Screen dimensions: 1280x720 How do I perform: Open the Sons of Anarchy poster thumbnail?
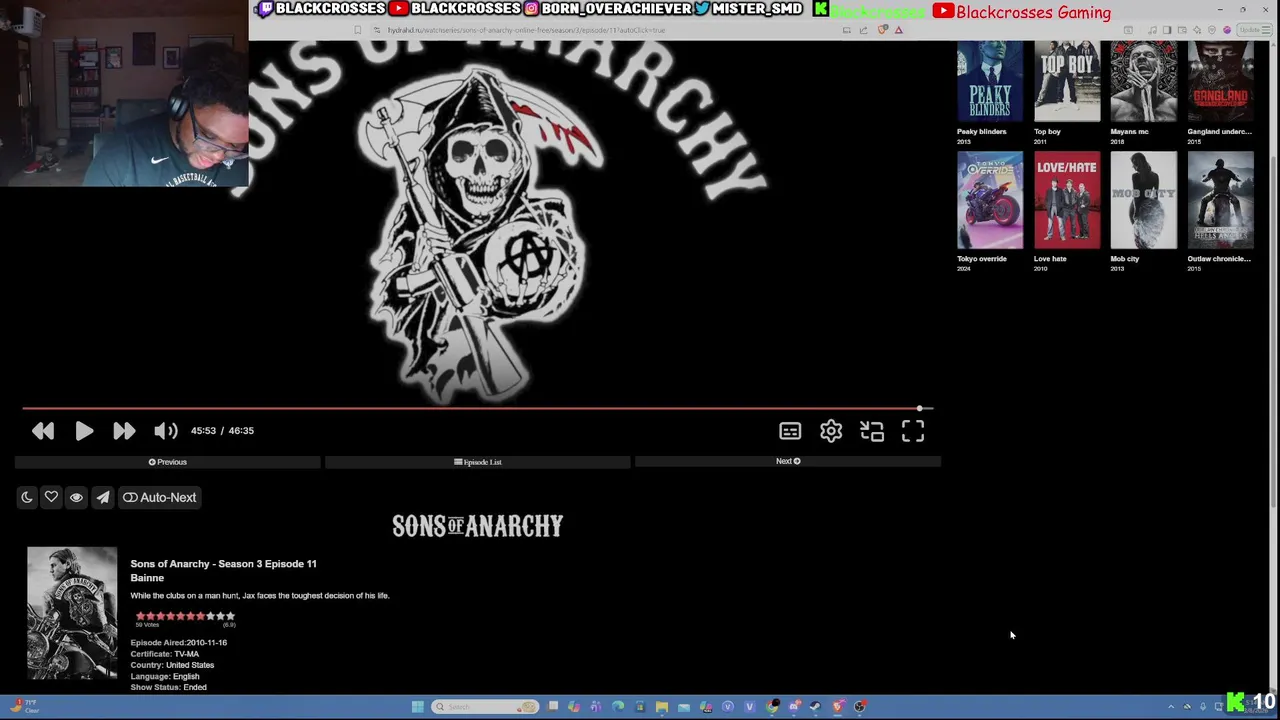[x=72, y=613]
